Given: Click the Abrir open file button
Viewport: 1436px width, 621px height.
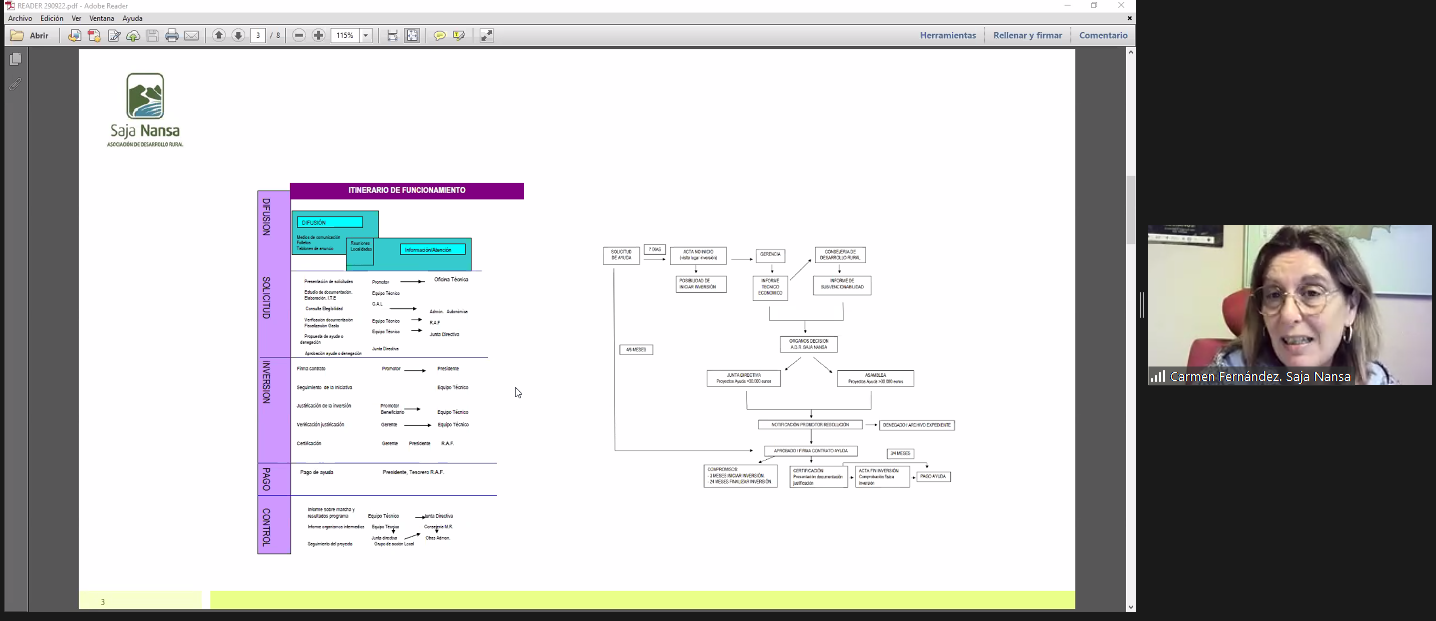Looking at the screenshot, I should point(29,35).
